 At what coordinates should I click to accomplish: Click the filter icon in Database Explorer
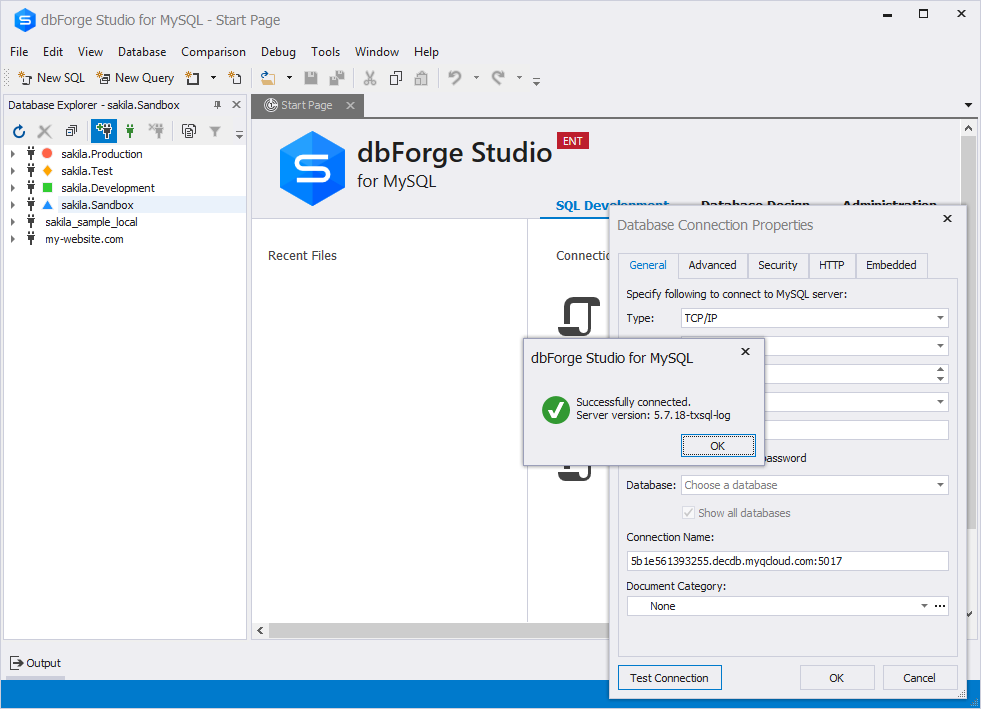click(x=215, y=131)
